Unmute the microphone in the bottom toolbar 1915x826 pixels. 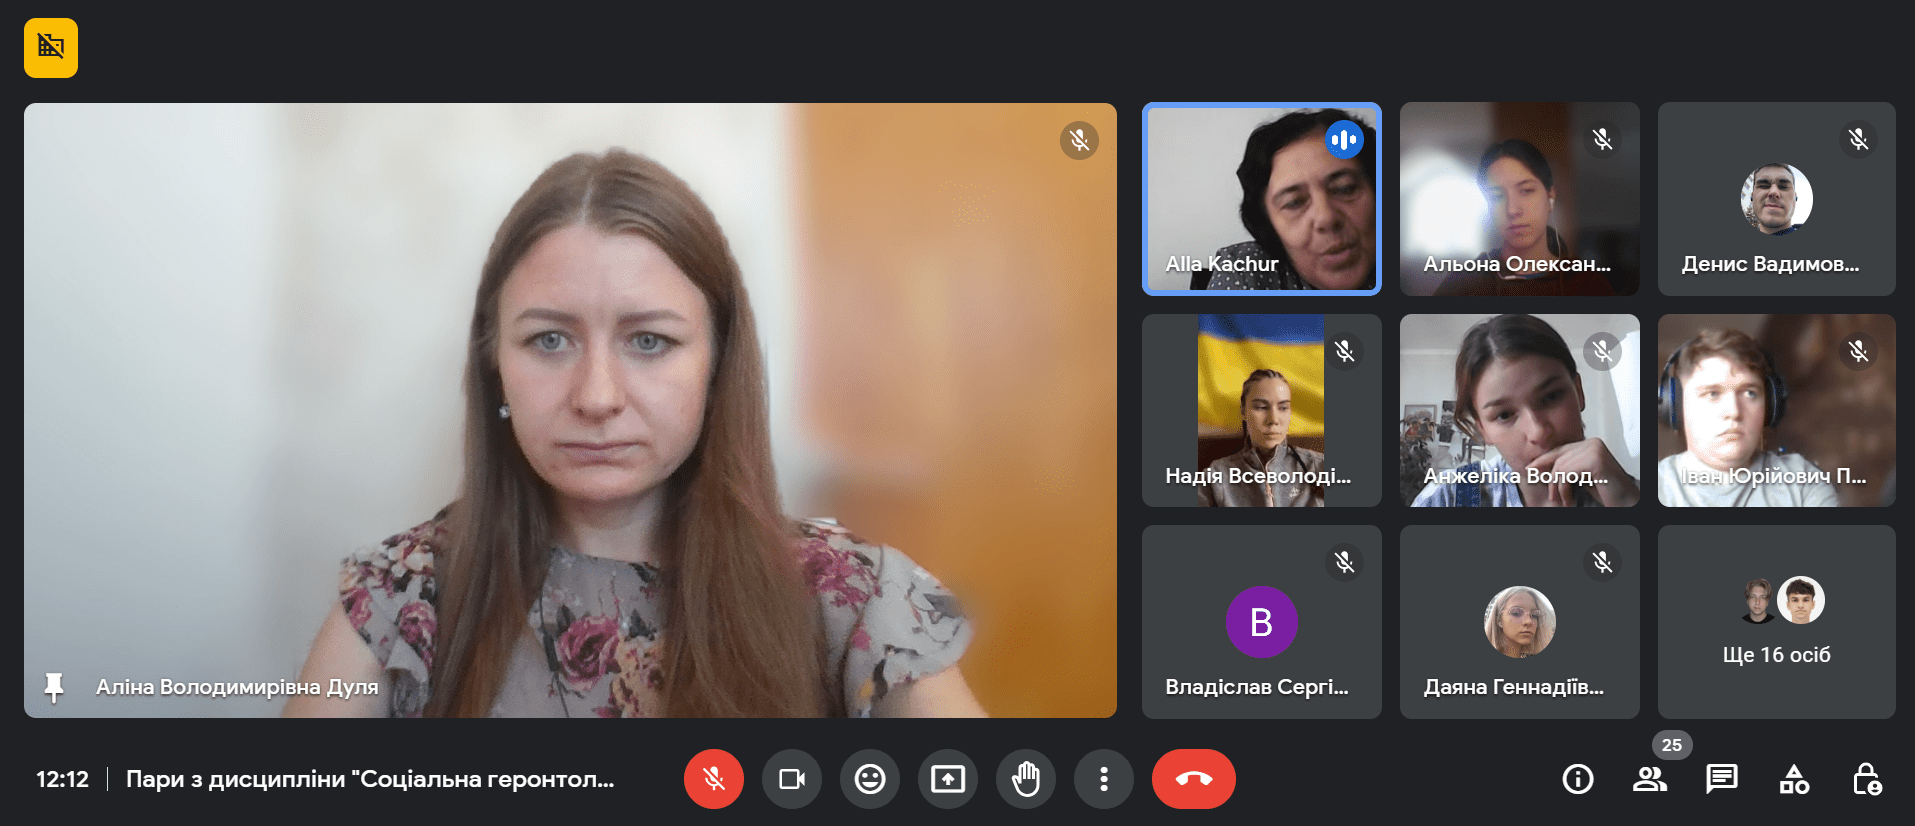(x=713, y=779)
